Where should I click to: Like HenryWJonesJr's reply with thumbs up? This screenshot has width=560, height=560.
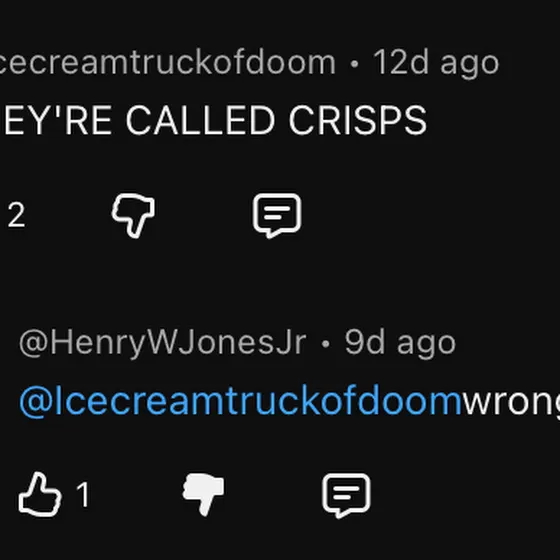pos(40,495)
